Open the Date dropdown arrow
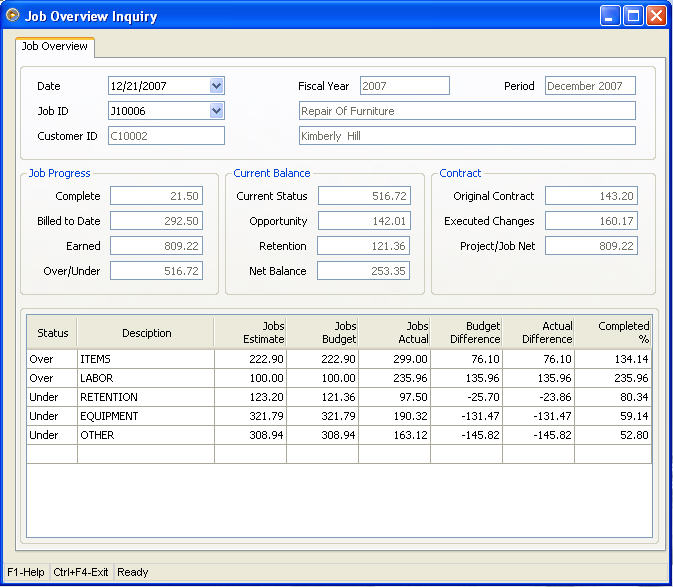Screen dimensions: 673x587 217,86
